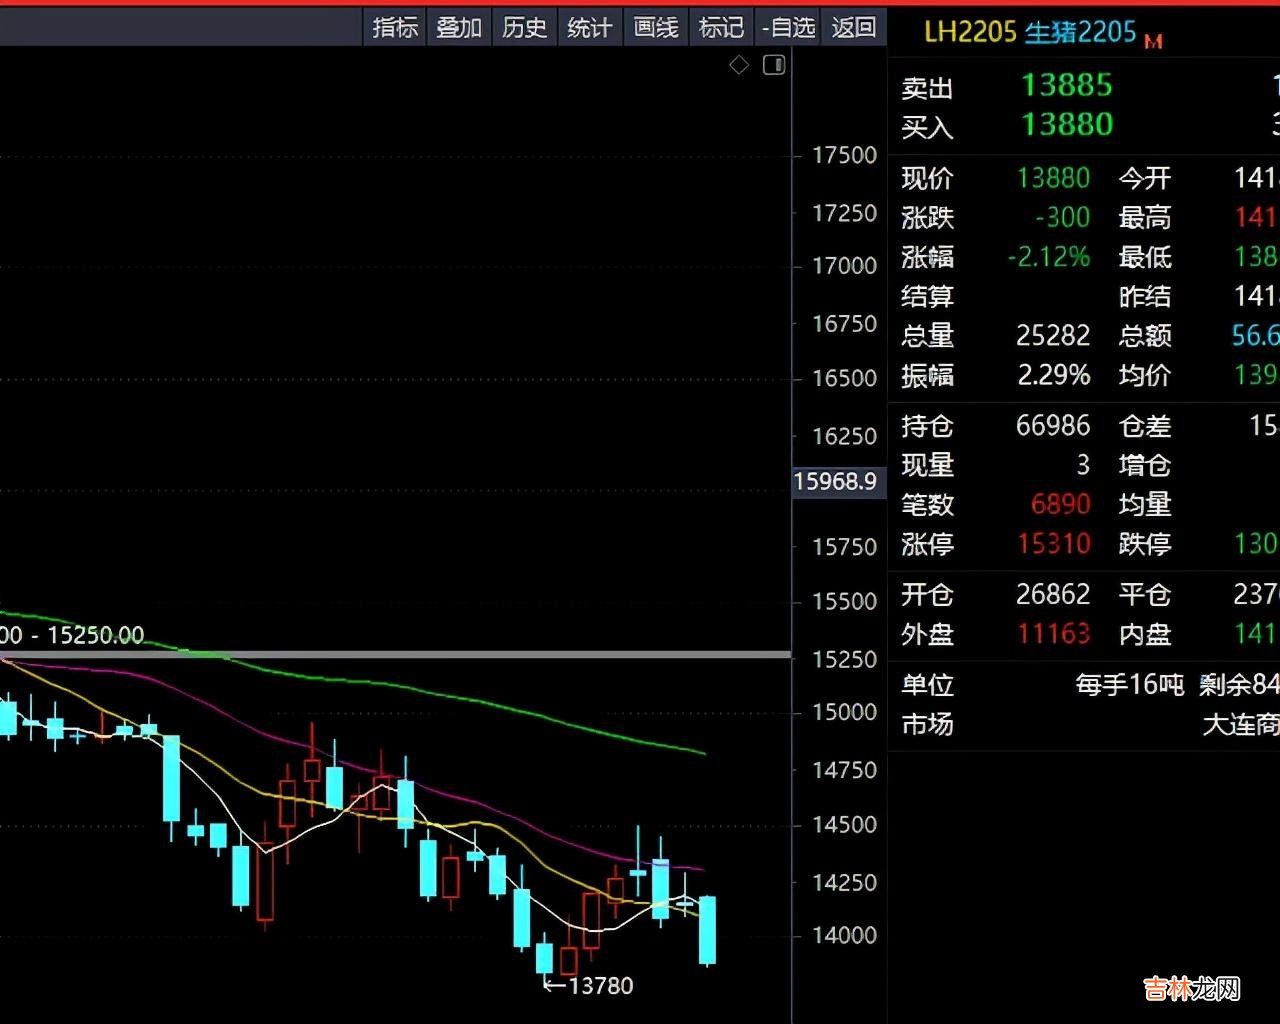Activate the 画线 draw line tool

click(656, 27)
